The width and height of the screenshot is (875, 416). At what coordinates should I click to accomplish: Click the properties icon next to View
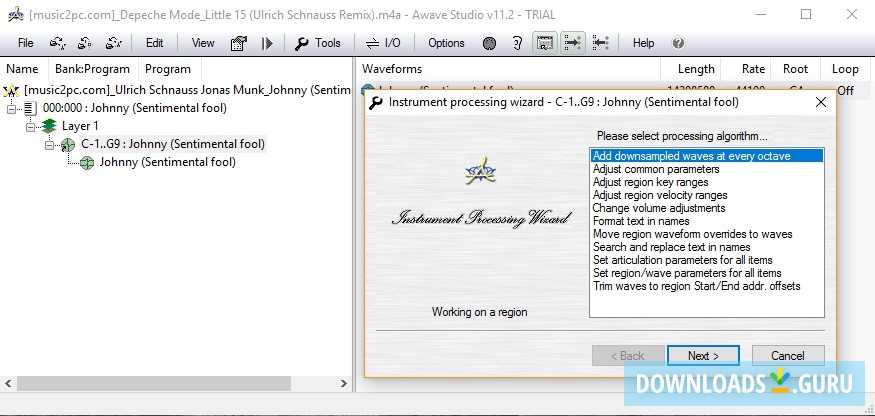click(x=239, y=43)
